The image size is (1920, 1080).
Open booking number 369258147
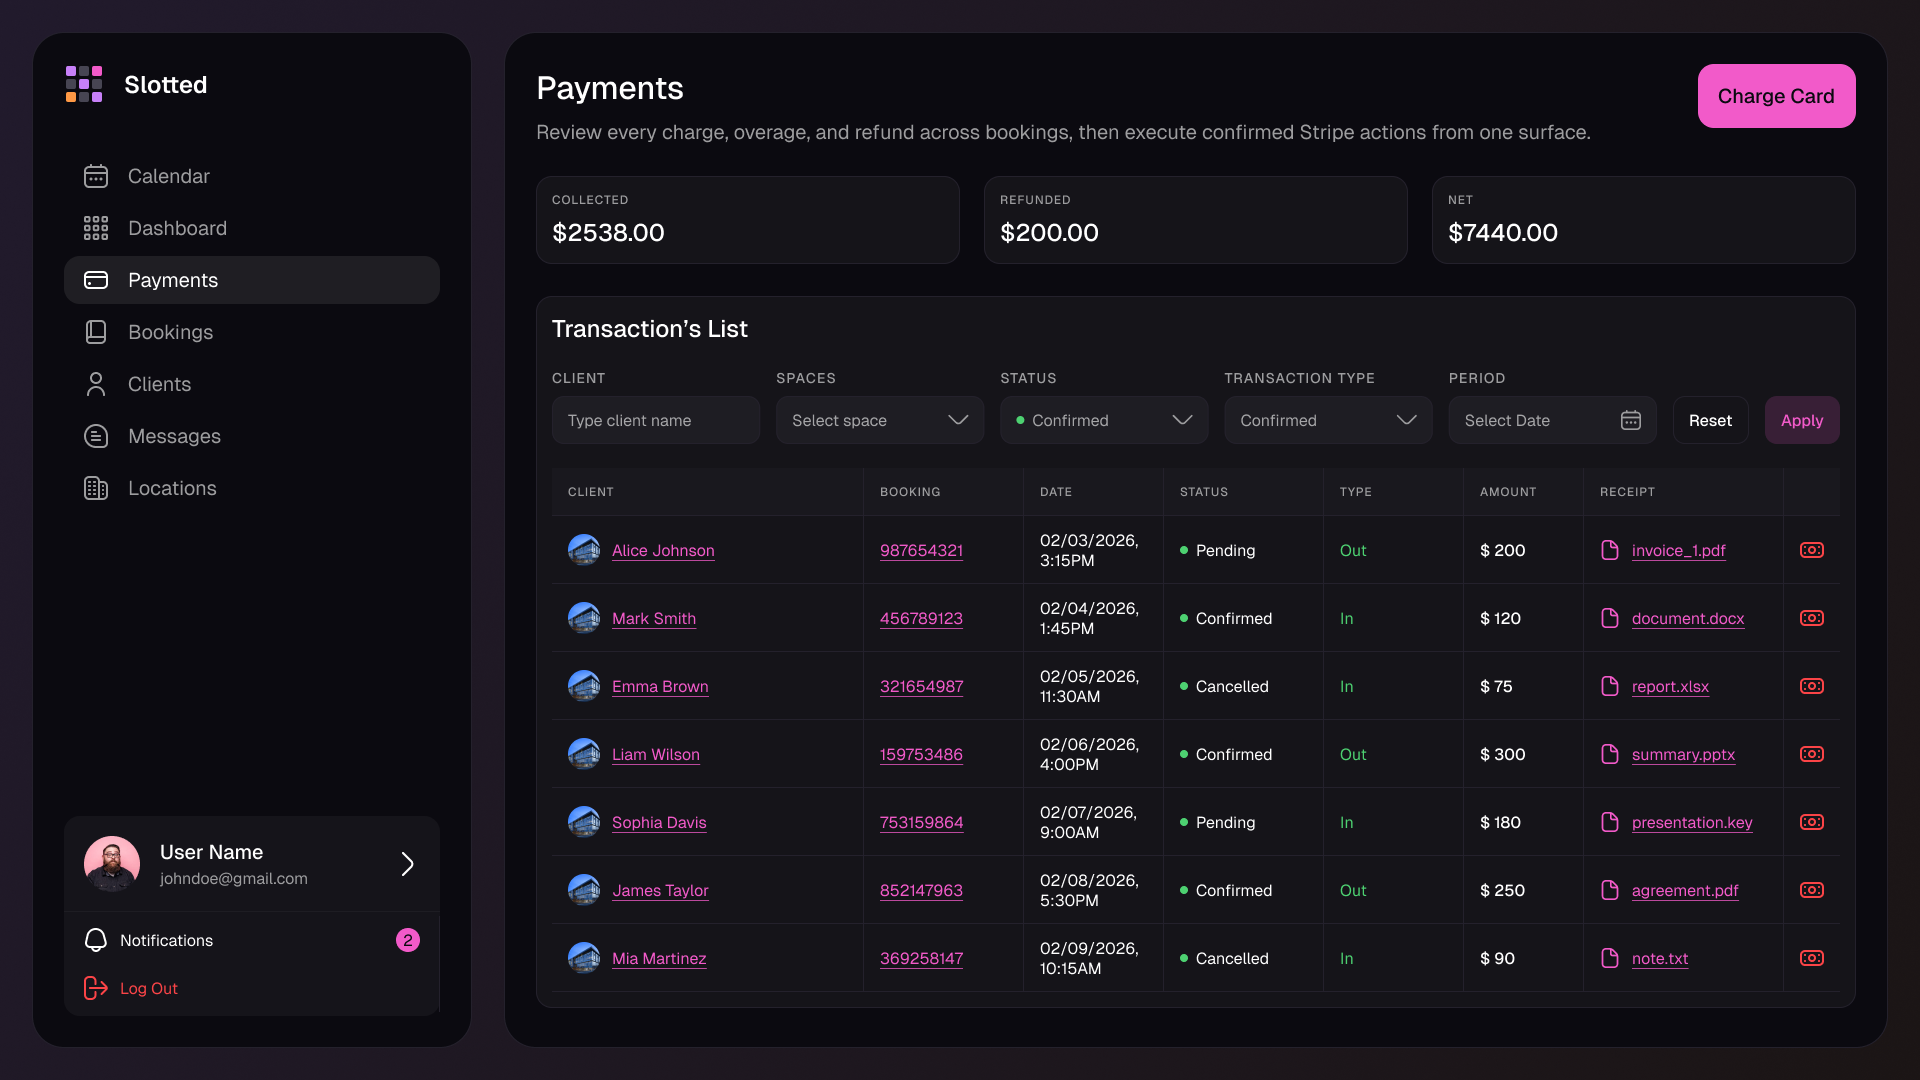(921, 958)
